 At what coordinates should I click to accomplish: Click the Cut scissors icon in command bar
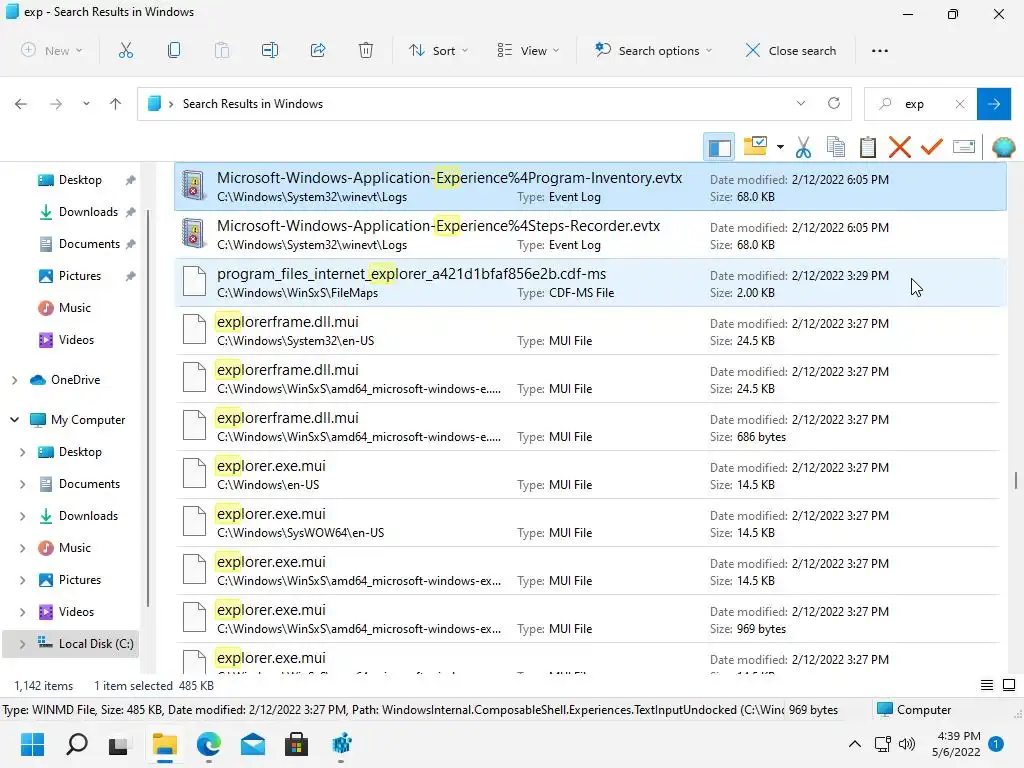[x=125, y=50]
